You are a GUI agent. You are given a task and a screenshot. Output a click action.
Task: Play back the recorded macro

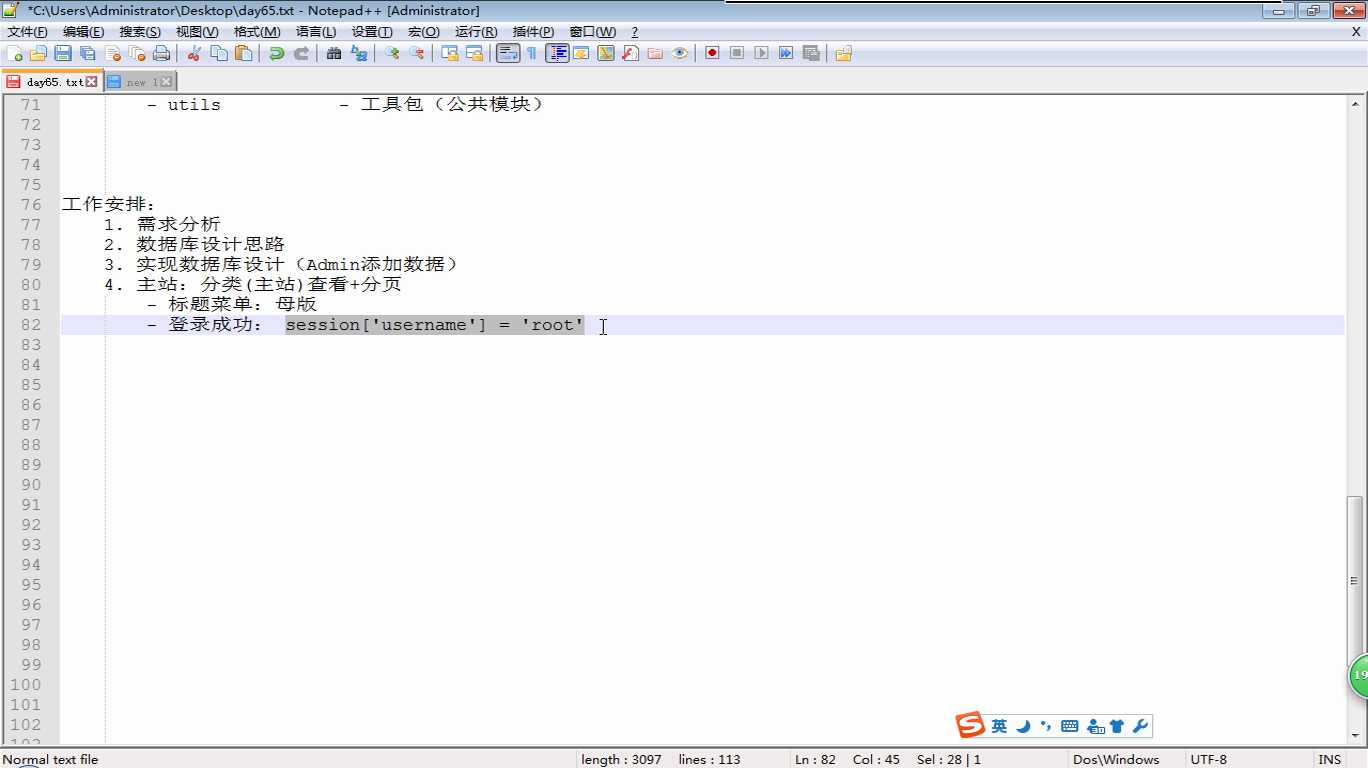pos(761,53)
